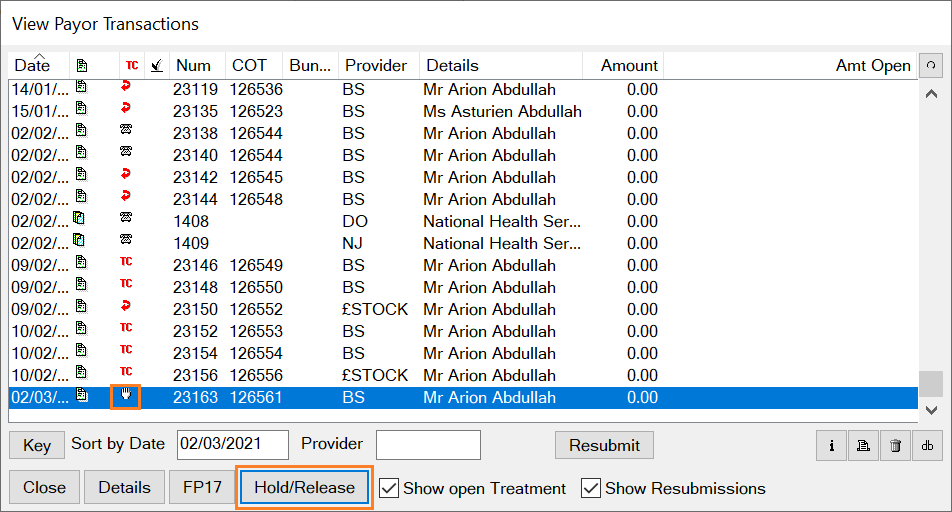Click the info icon button
The width and height of the screenshot is (952, 512).
pyautogui.click(x=831, y=445)
